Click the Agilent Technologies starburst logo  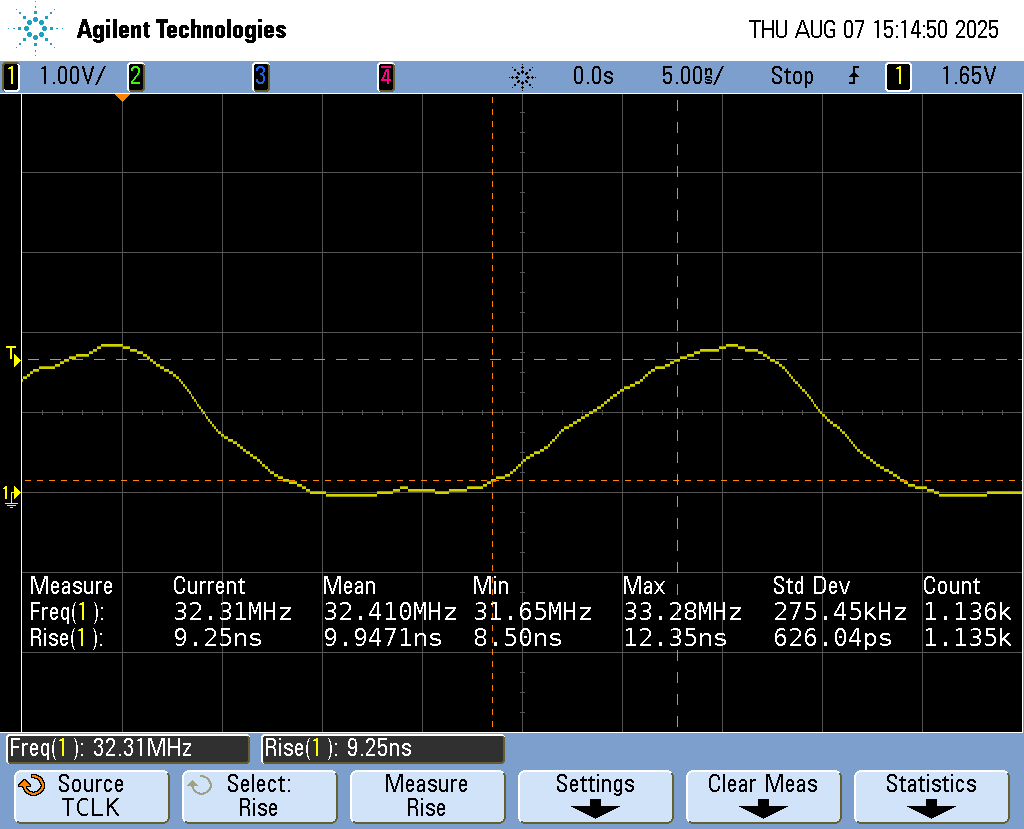pos(36,29)
